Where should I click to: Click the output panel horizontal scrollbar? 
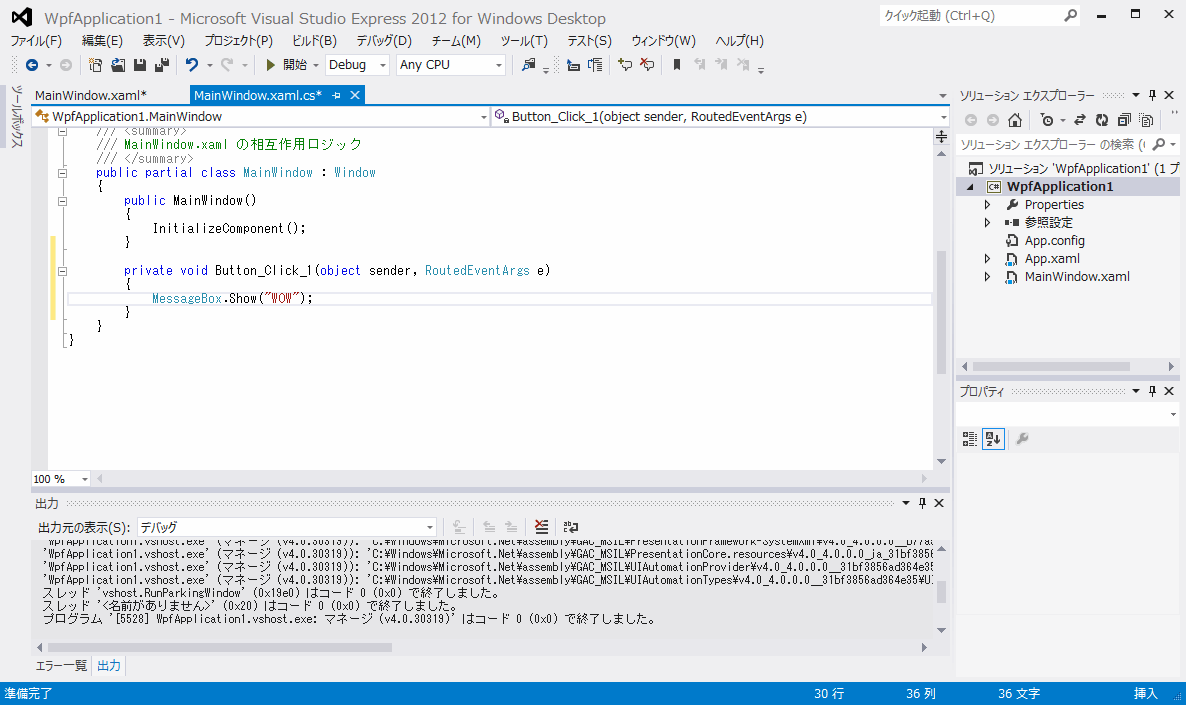tap(219, 648)
